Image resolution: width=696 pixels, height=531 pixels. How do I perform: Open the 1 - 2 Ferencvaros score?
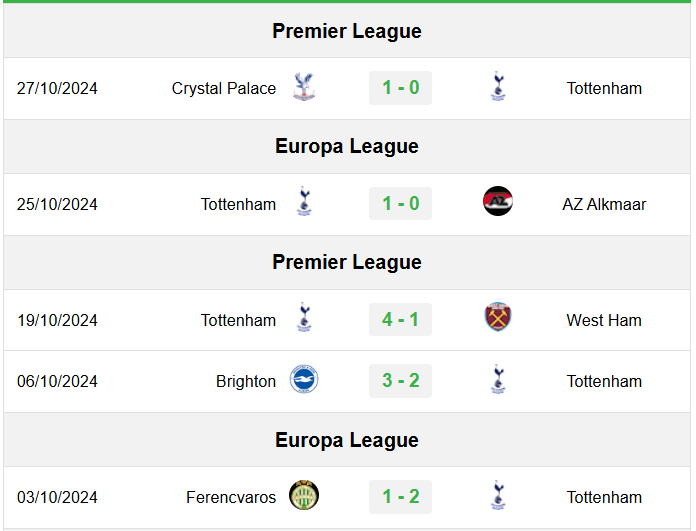pyautogui.click(x=400, y=497)
